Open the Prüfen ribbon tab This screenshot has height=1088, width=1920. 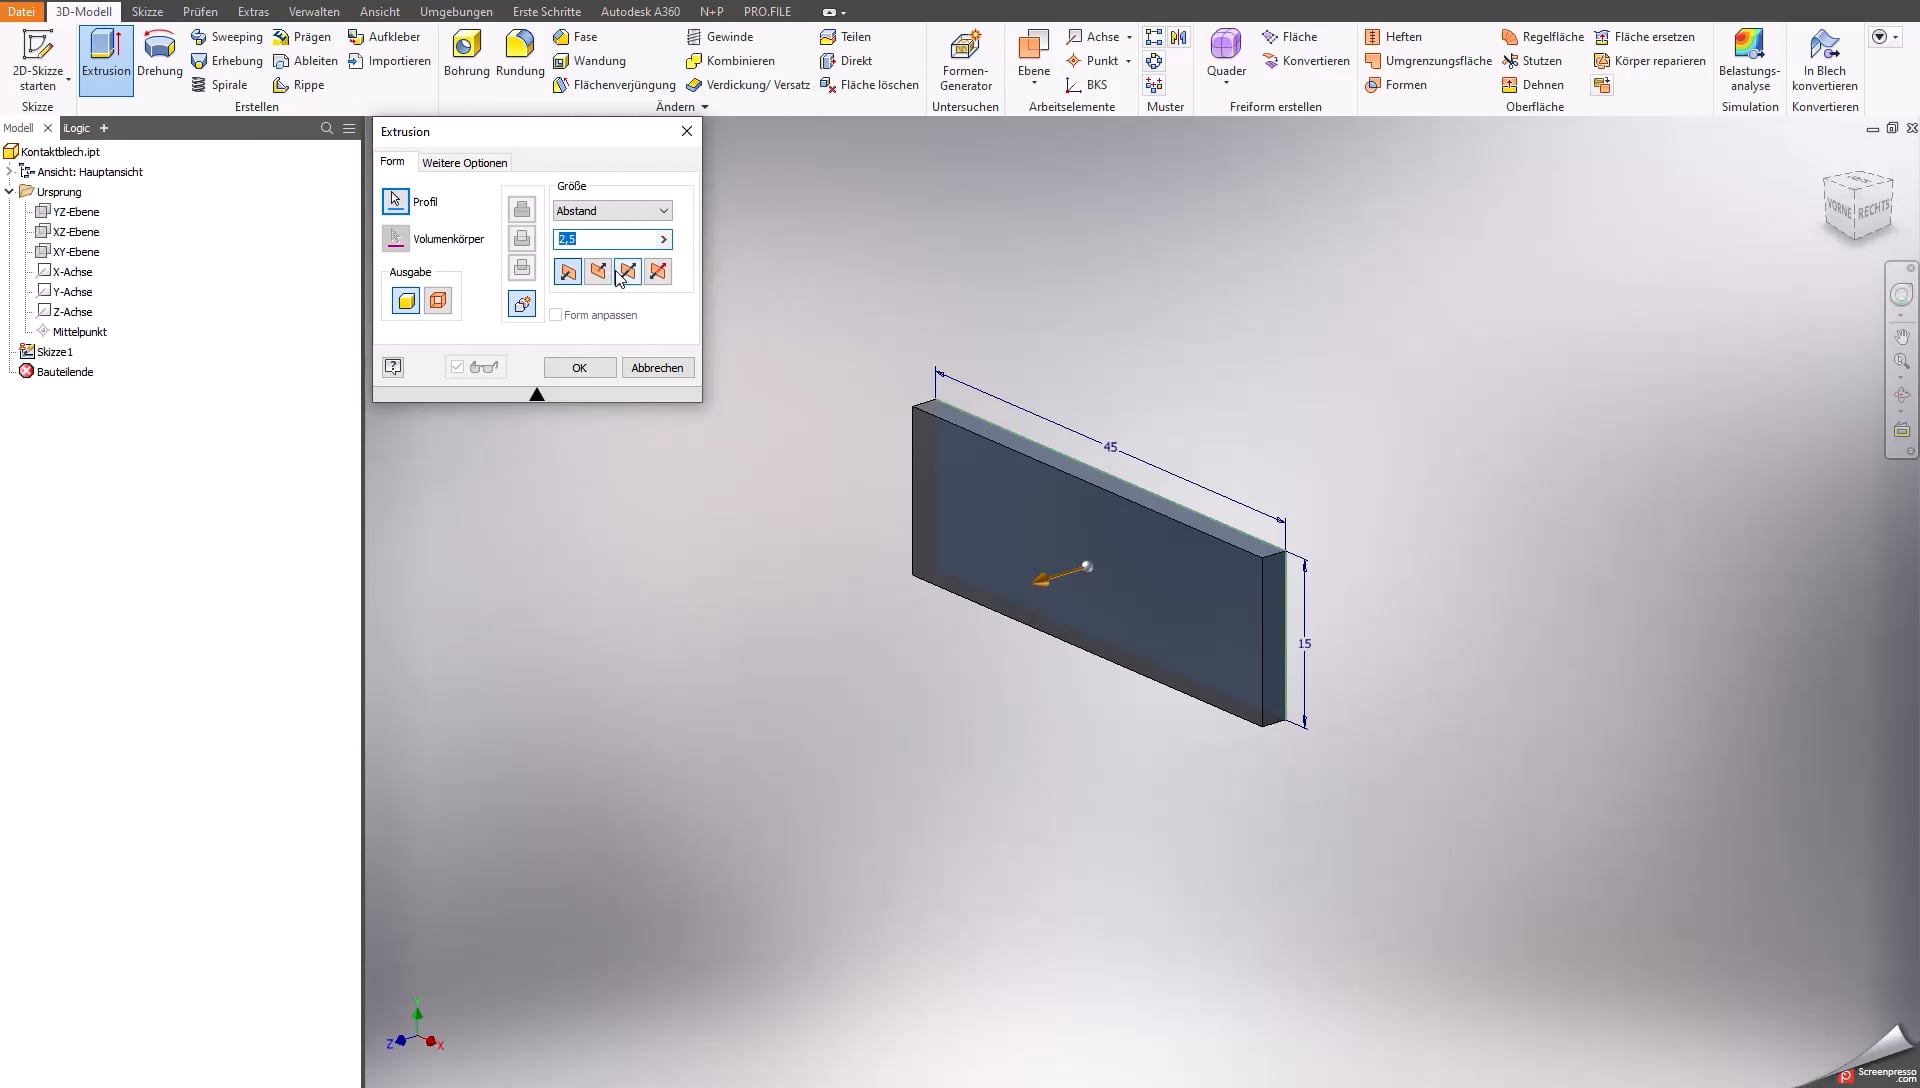click(x=200, y=12)
